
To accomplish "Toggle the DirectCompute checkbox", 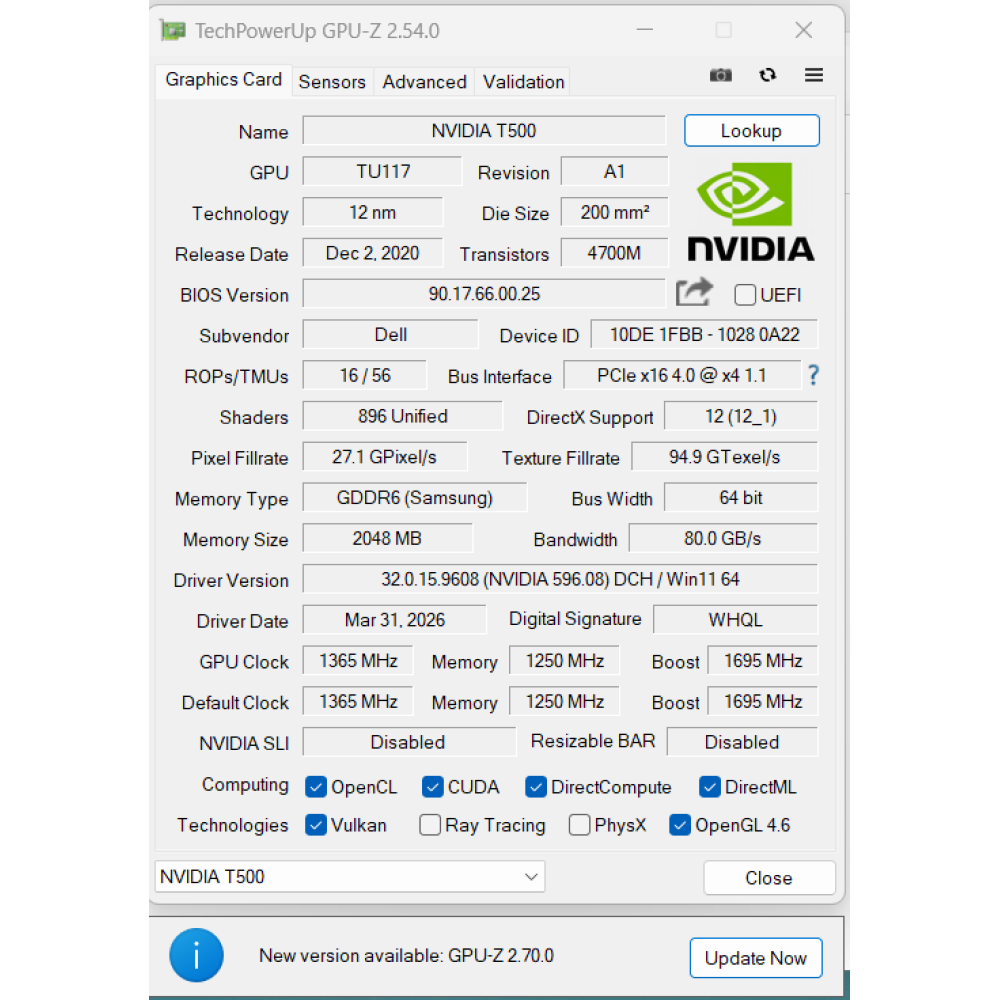I will [536, 787].
